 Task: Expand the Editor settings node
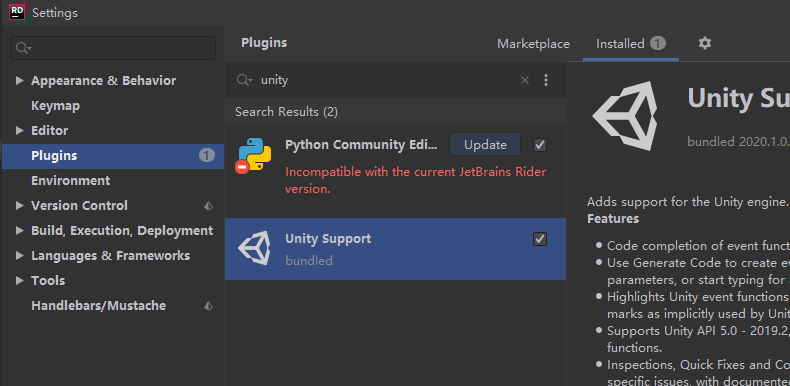[x=20, y=131]
